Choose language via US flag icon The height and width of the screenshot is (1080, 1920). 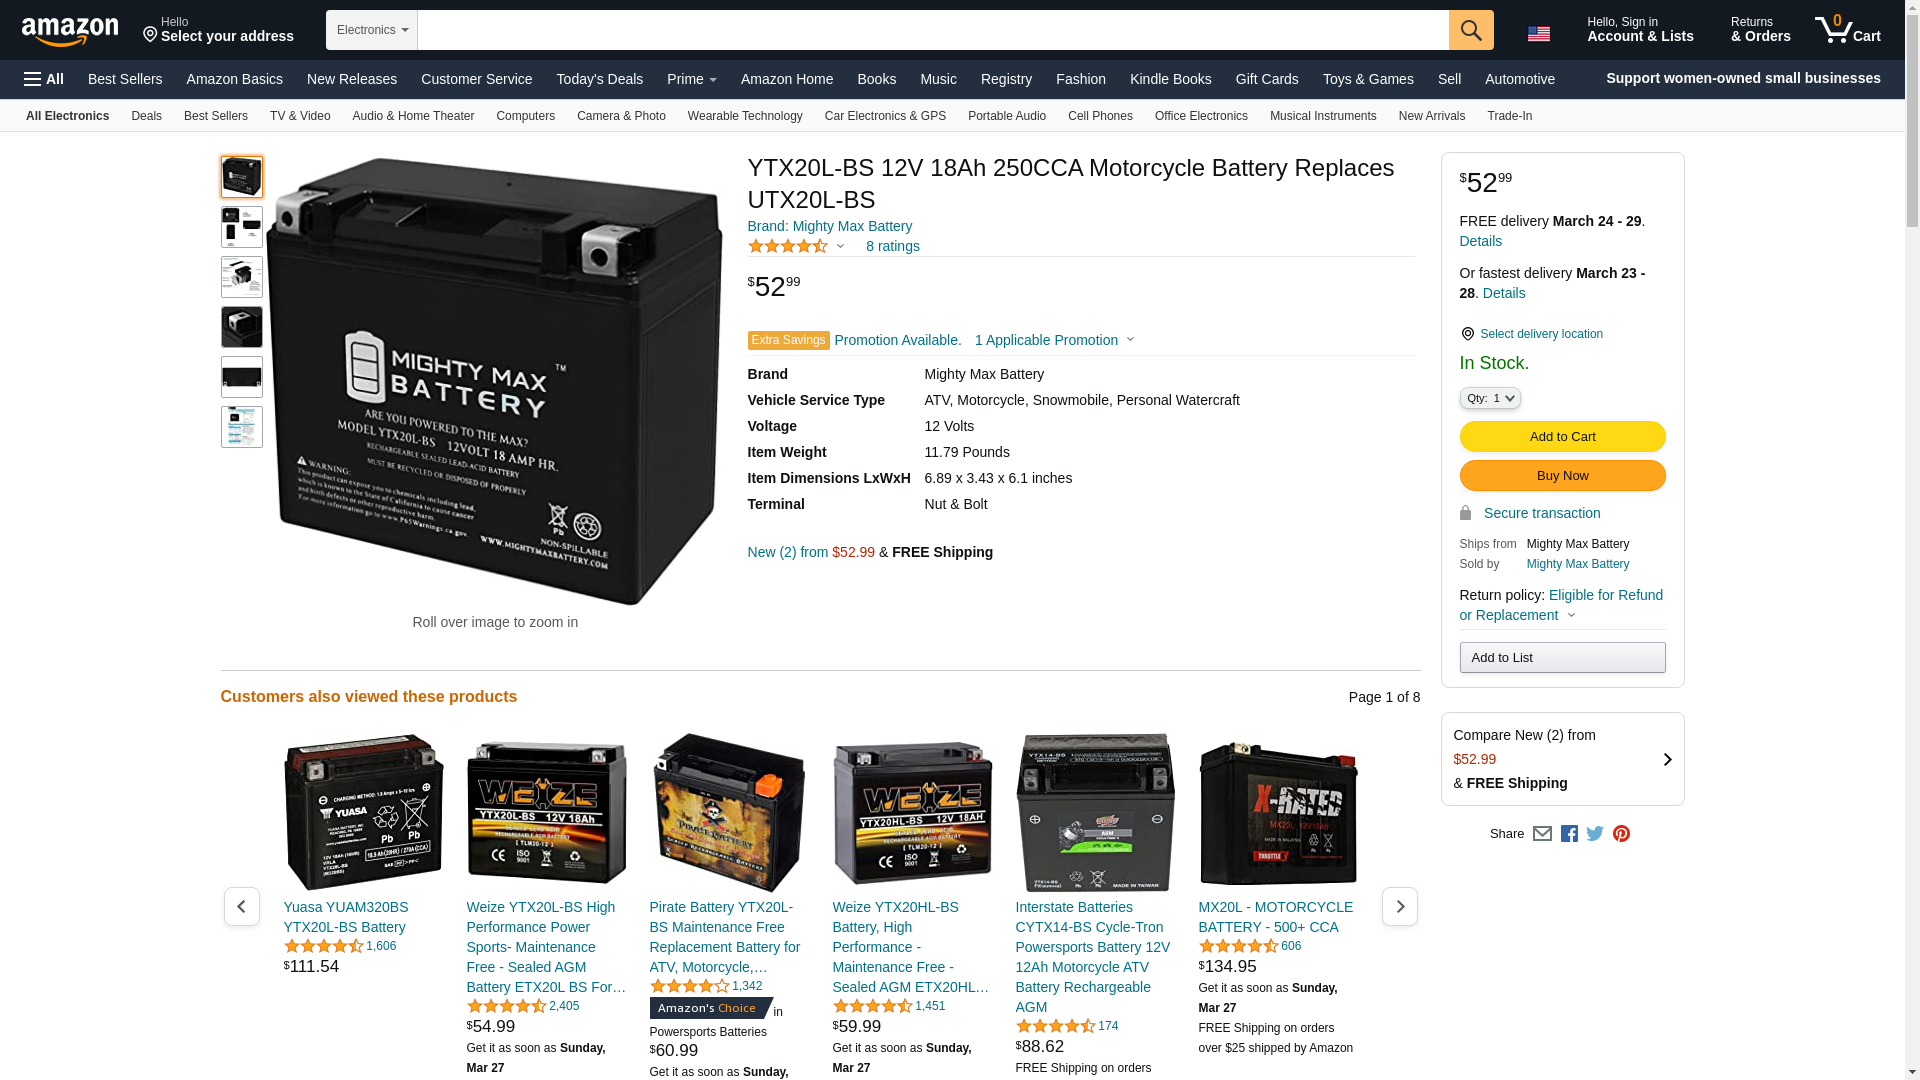click(1539, 34)
